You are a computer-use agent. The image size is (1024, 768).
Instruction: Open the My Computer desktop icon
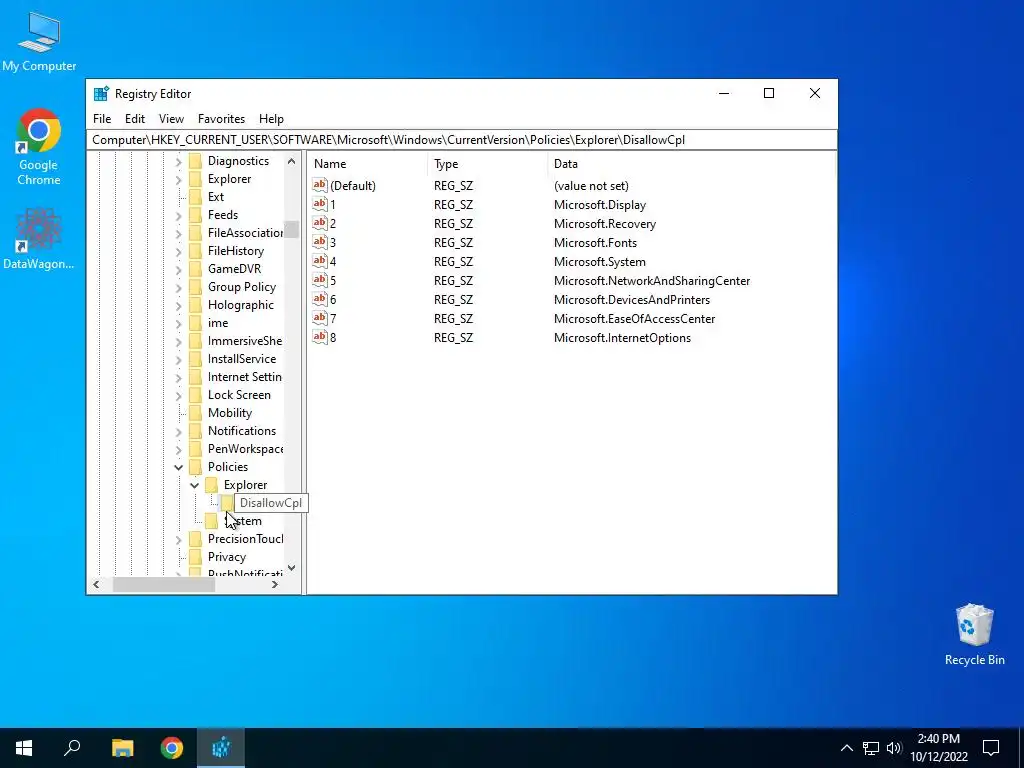[x=39, y=41]
